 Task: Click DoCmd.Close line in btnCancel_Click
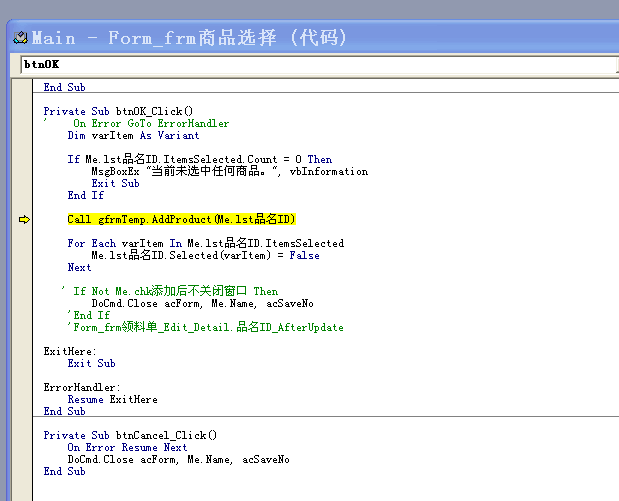coord(178,460)
